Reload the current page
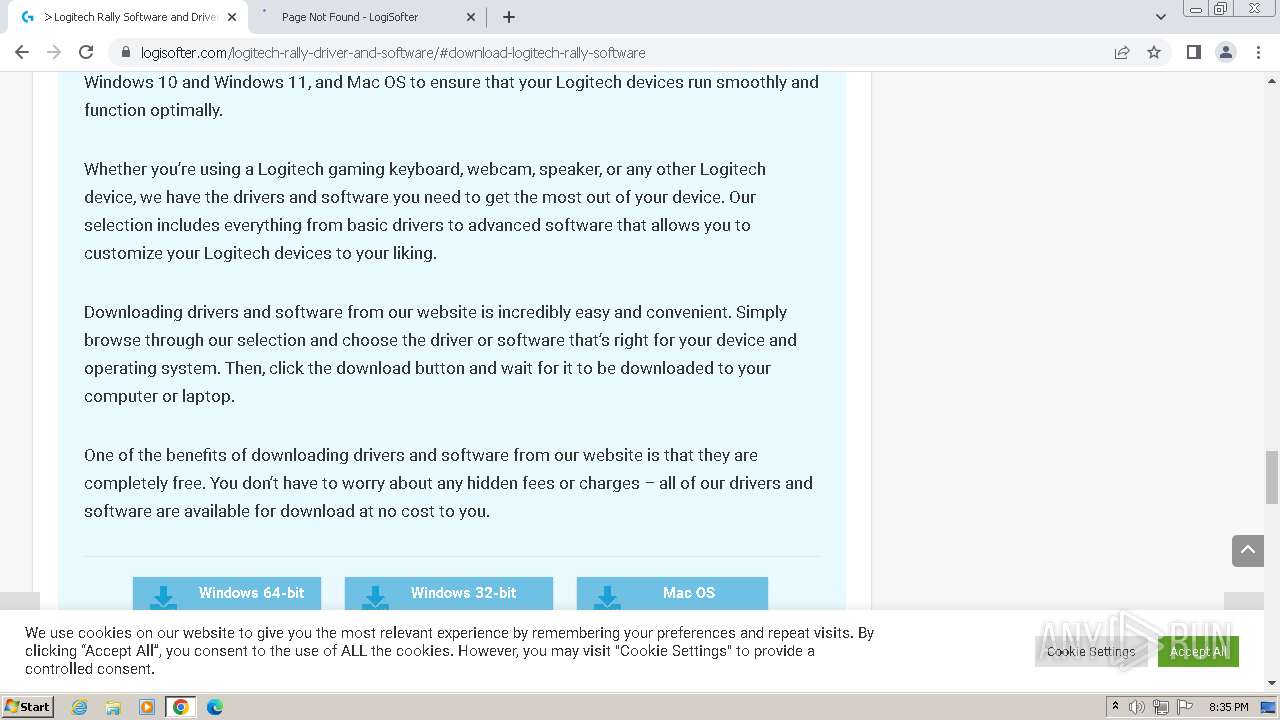Screen dimensions: 1280x720 (x=86, y=52)
